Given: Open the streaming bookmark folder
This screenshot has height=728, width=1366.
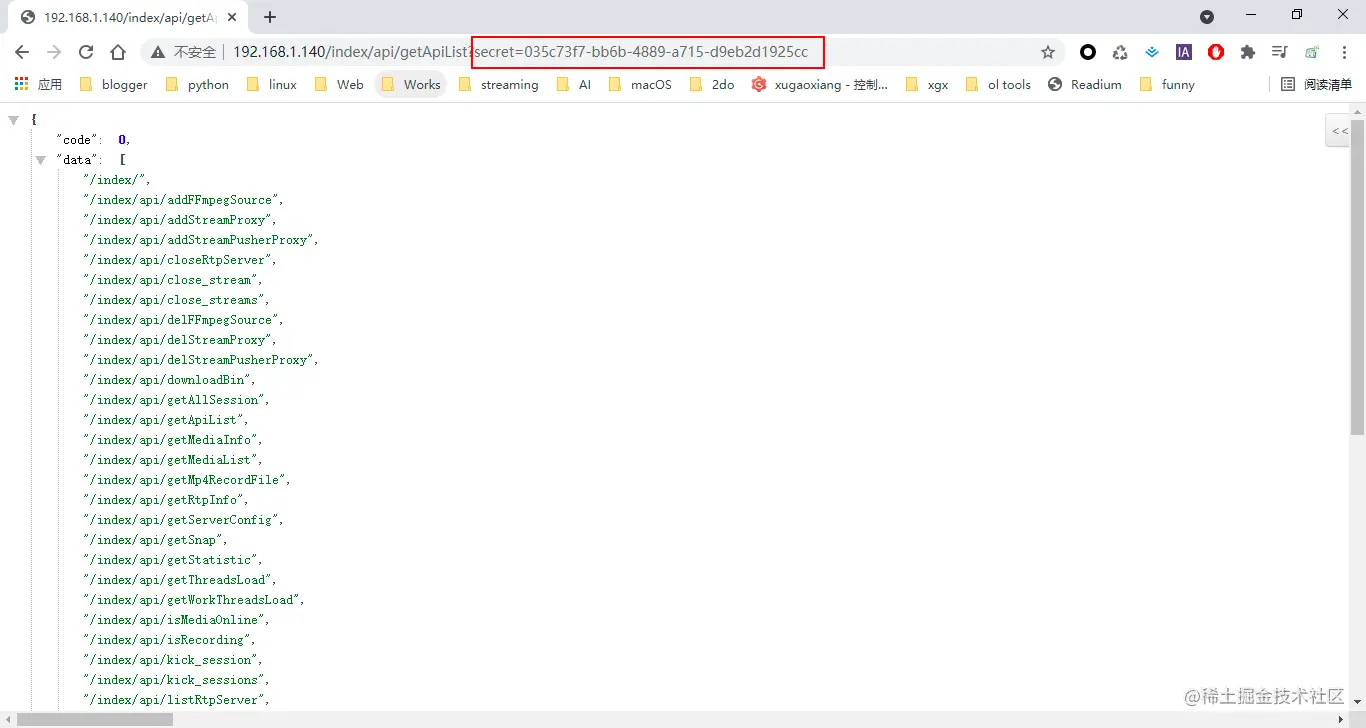Looking at the screenshot, I should pyautogui.click(x=498, y=85).
